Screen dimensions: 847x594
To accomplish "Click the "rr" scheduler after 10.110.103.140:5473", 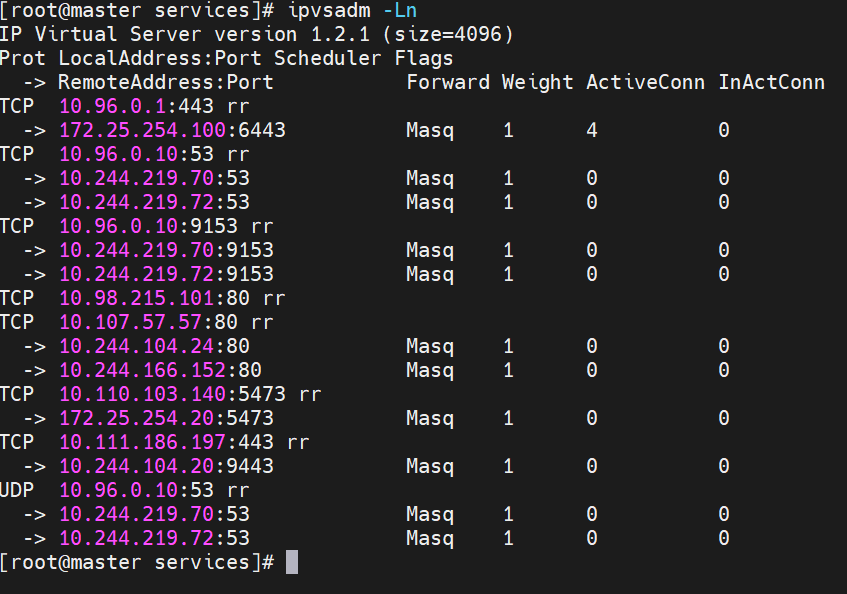I will pyautogui.click(x=310, y=395).
